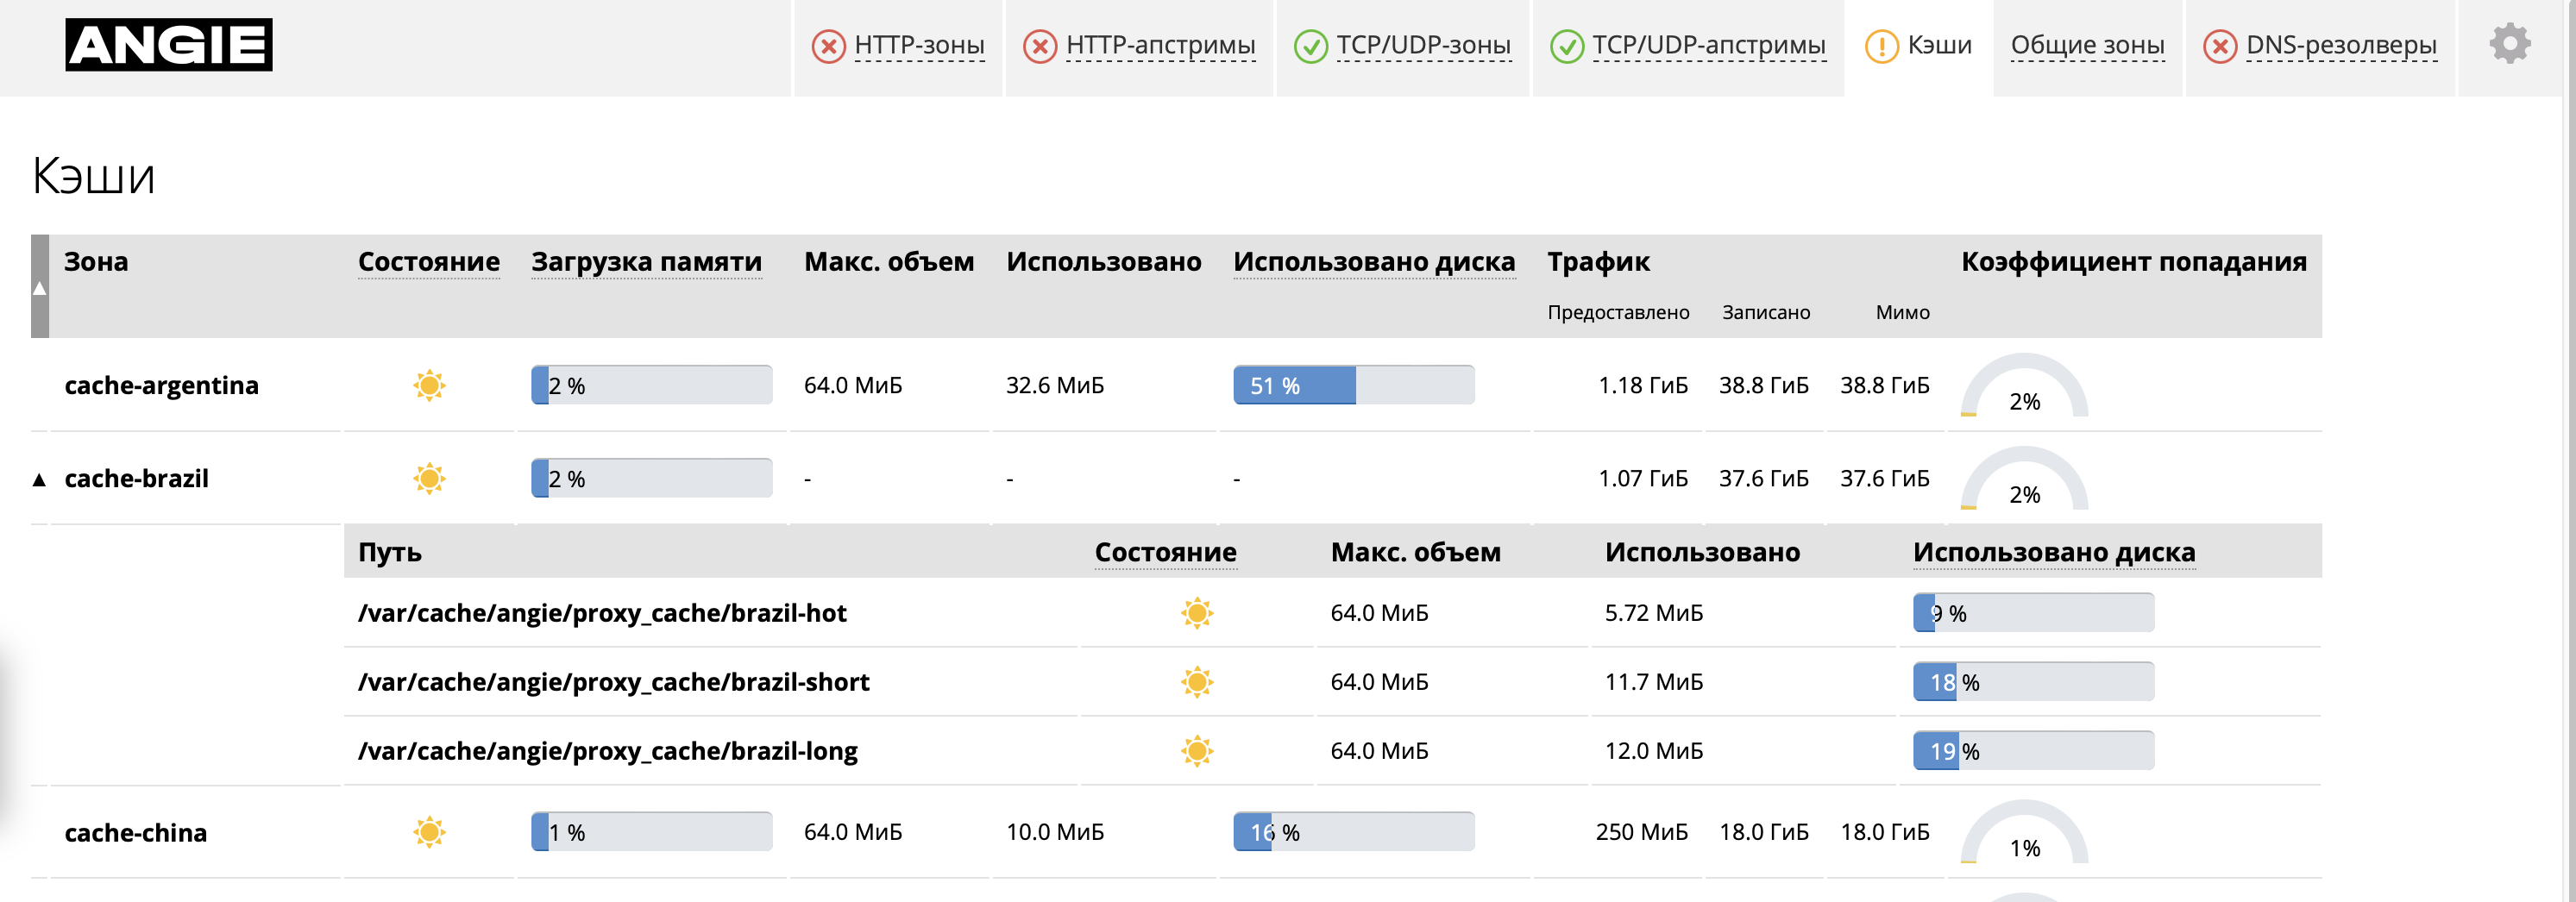Screen dimensions: 2576x902
Task: Open the Общие зоны link
Action: (2087, 46)
